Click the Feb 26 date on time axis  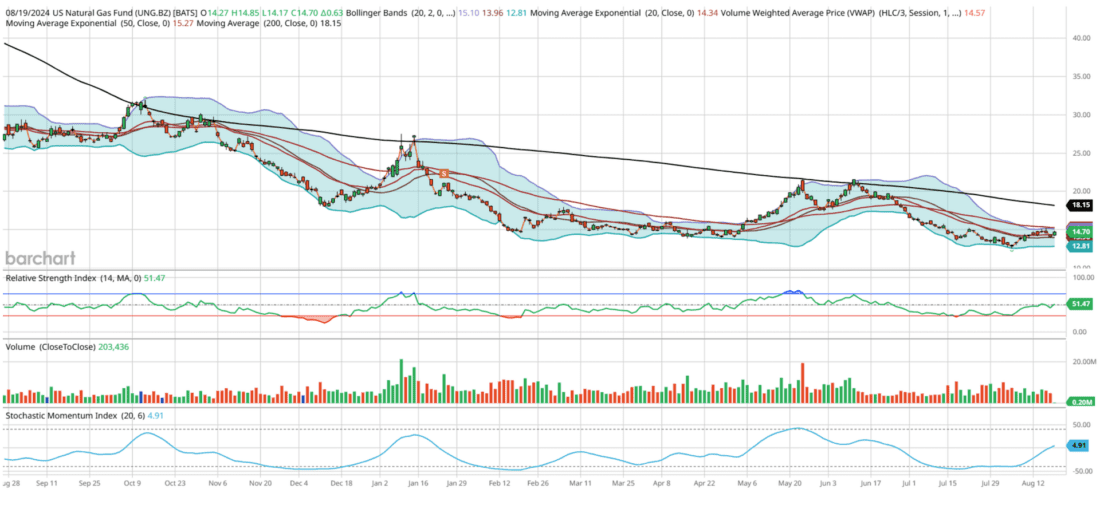click(537, 483)
